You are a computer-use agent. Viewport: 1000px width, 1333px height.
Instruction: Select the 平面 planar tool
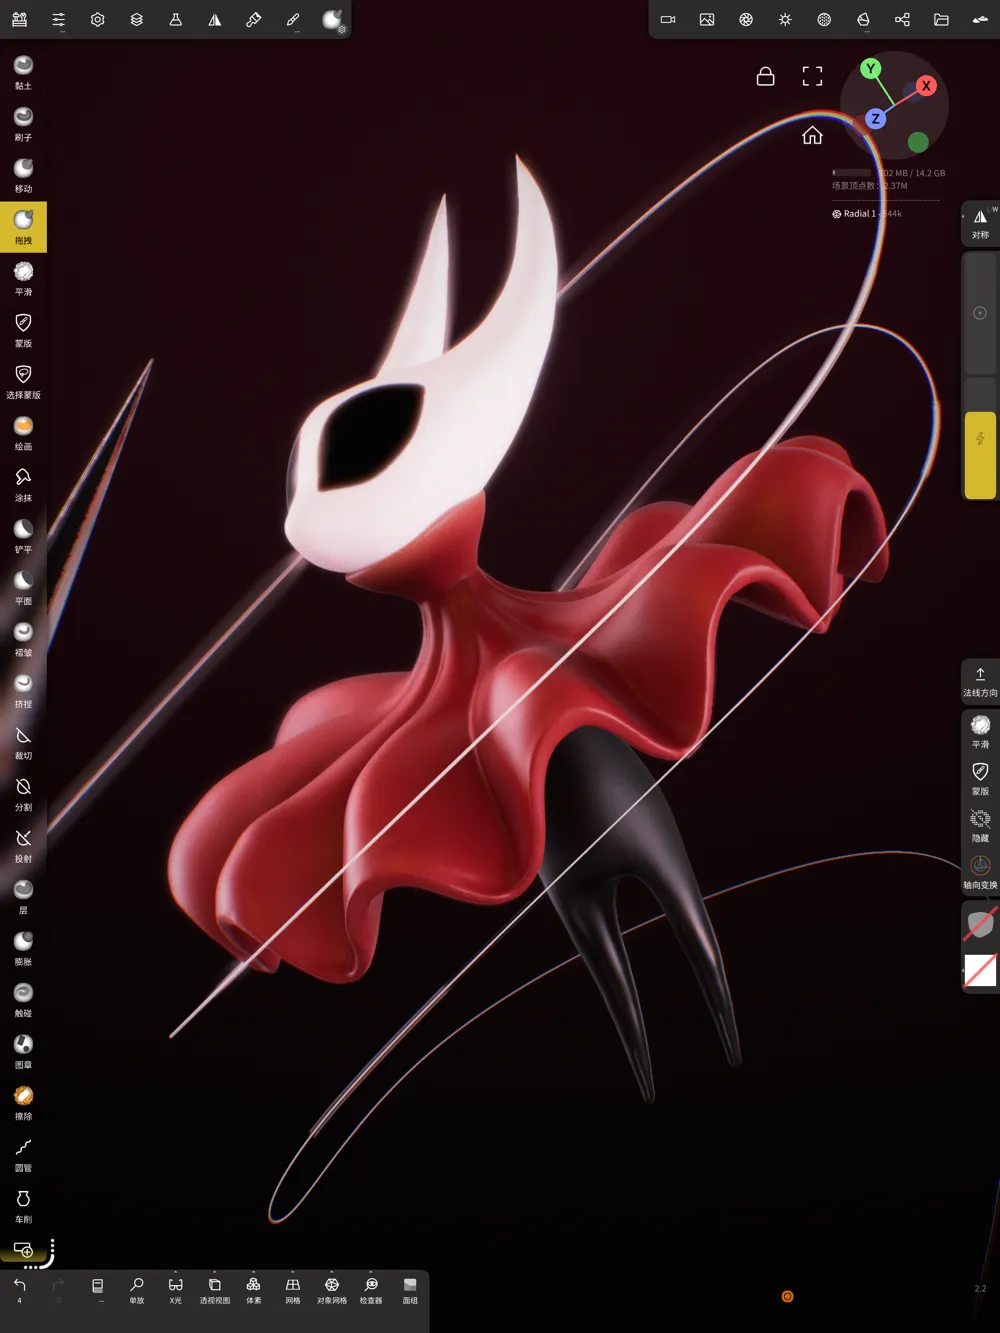click(x=23, y=587)
